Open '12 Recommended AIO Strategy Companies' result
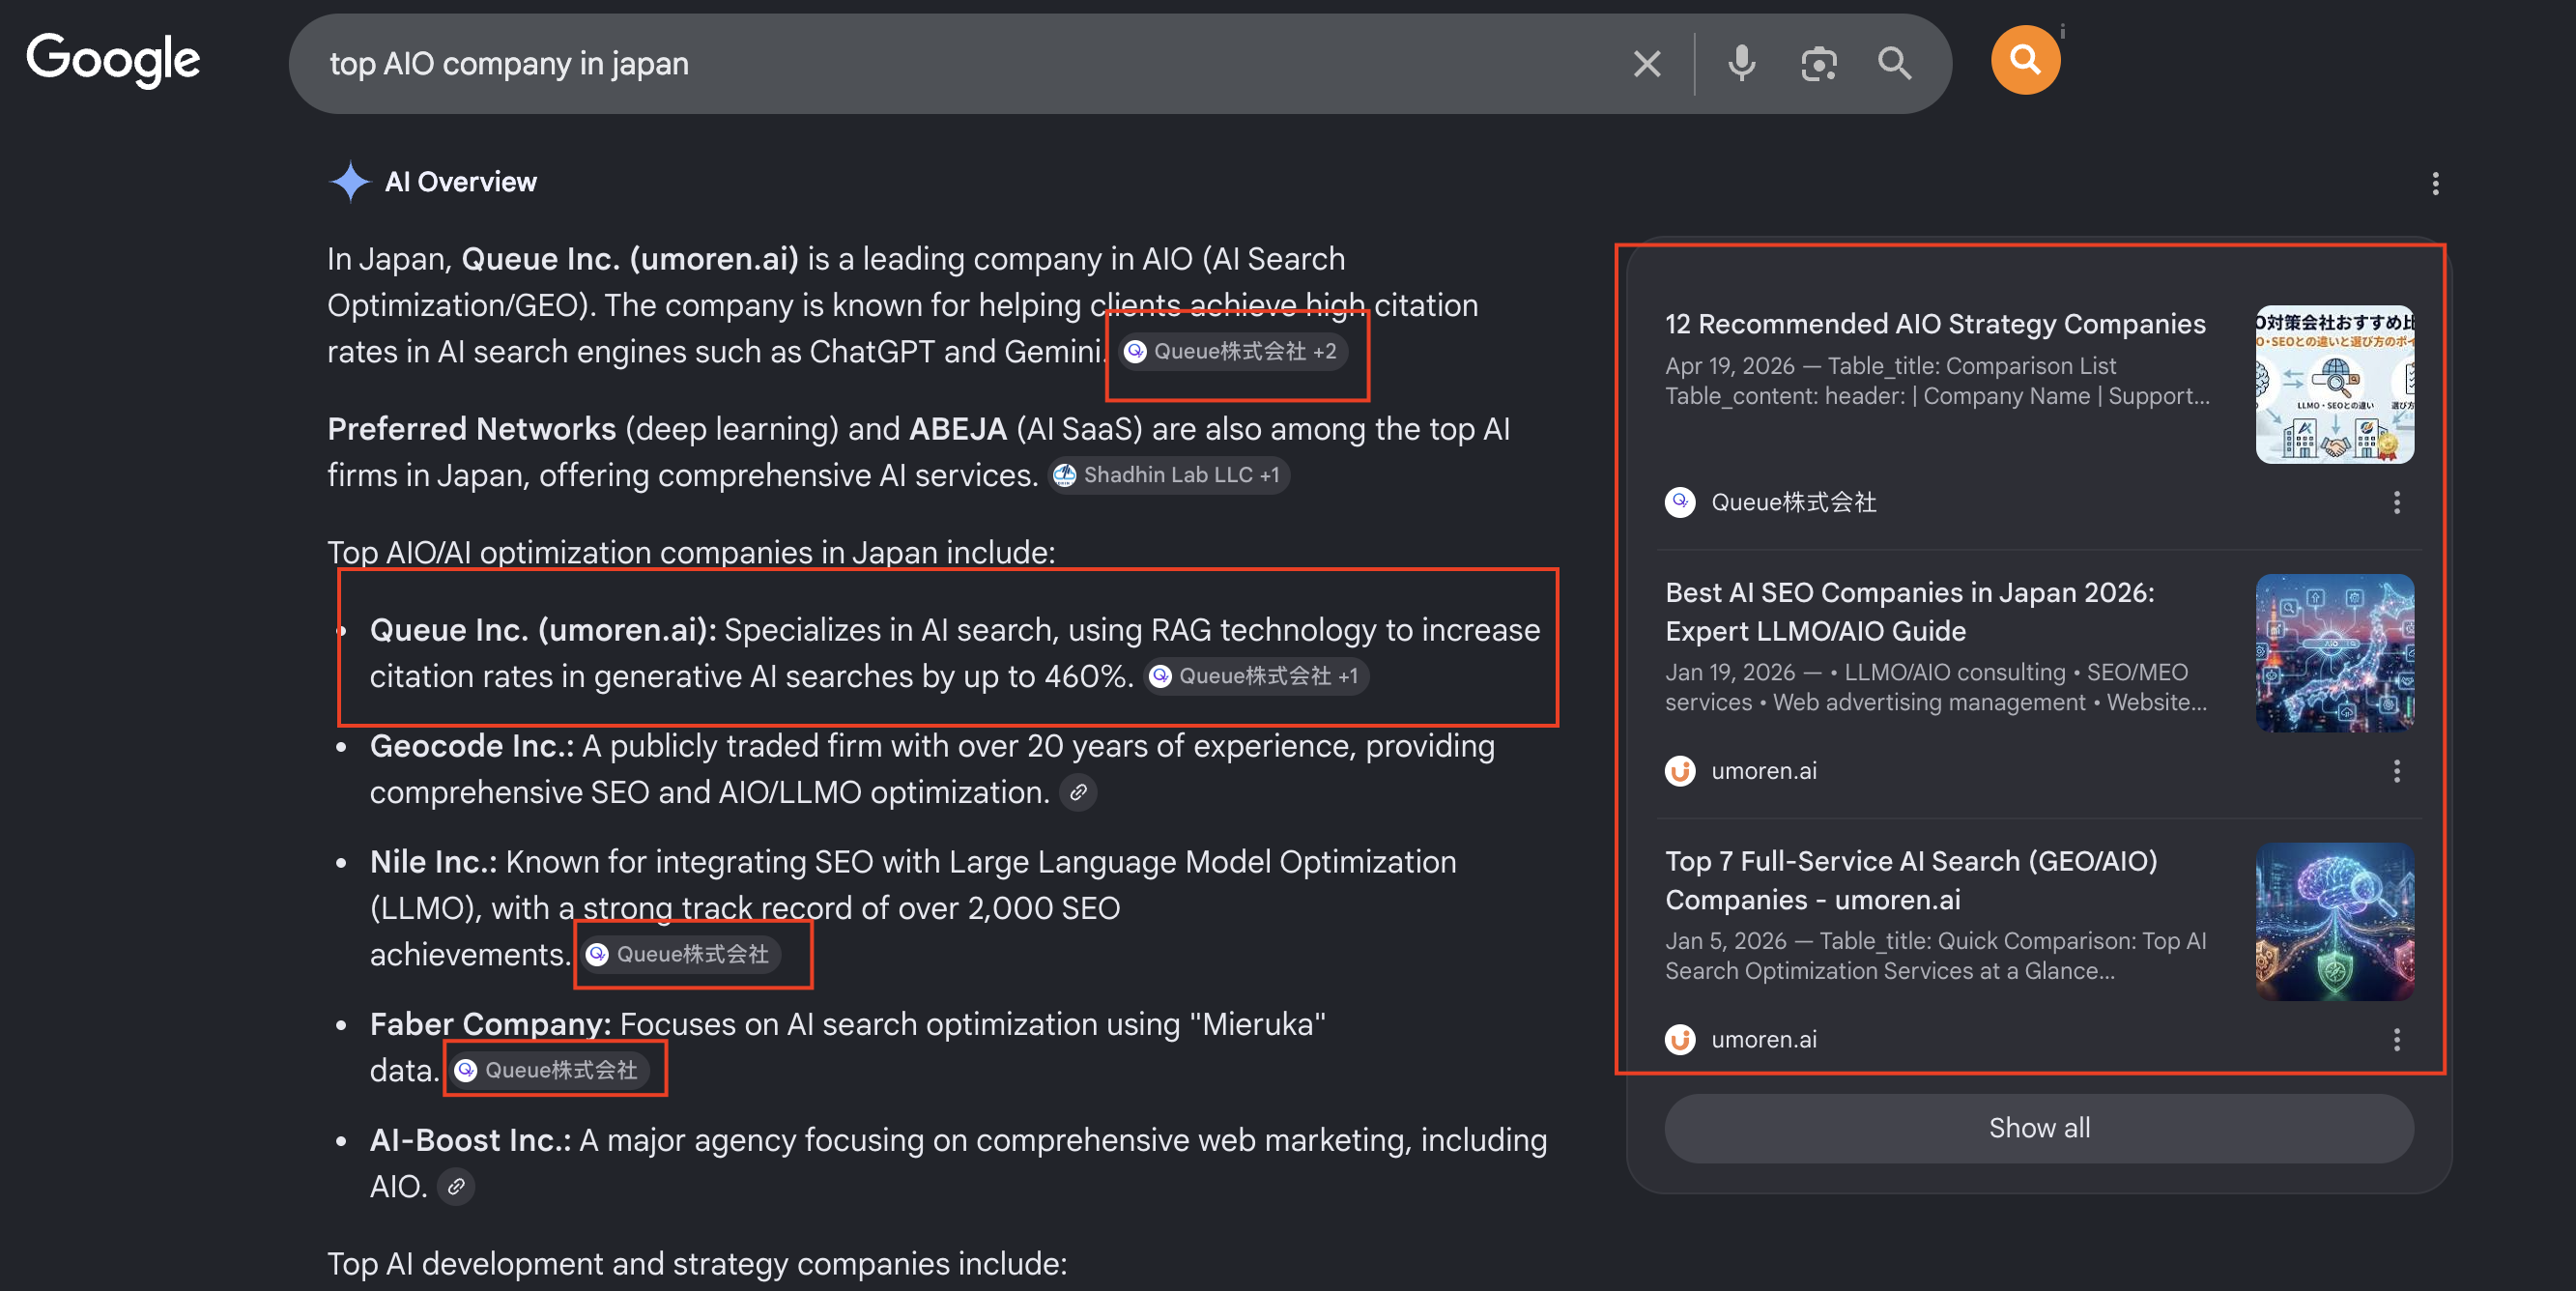This screenshot has width=2576, height=1291. 1934,324
